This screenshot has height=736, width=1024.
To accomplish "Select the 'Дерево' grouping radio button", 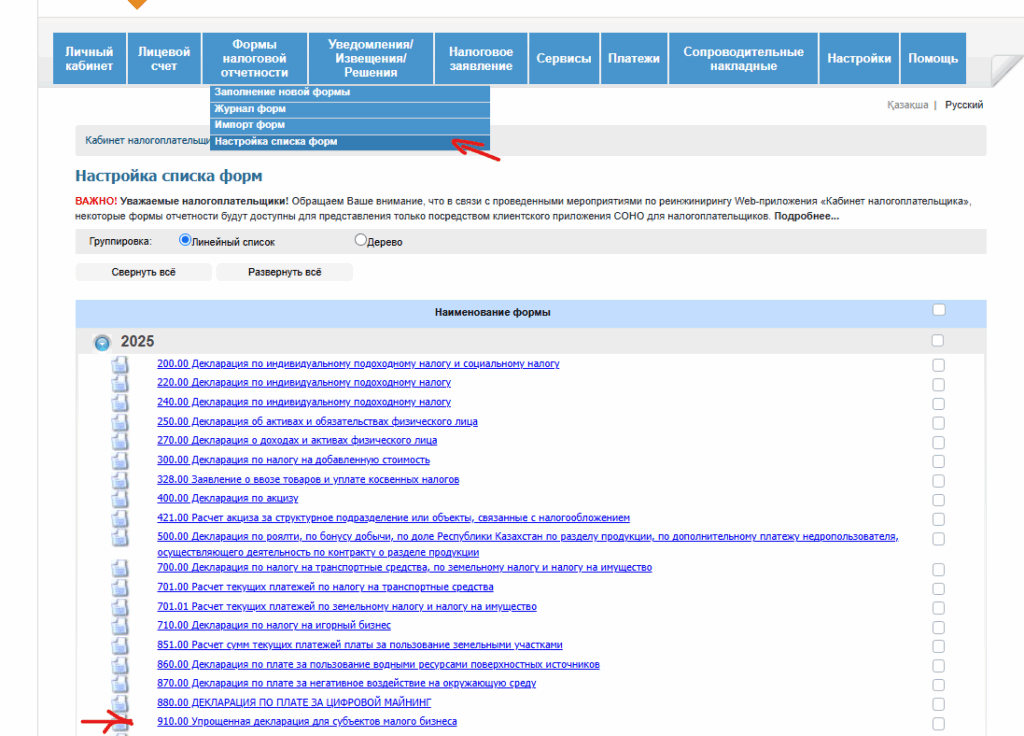I will click(361, 240).
